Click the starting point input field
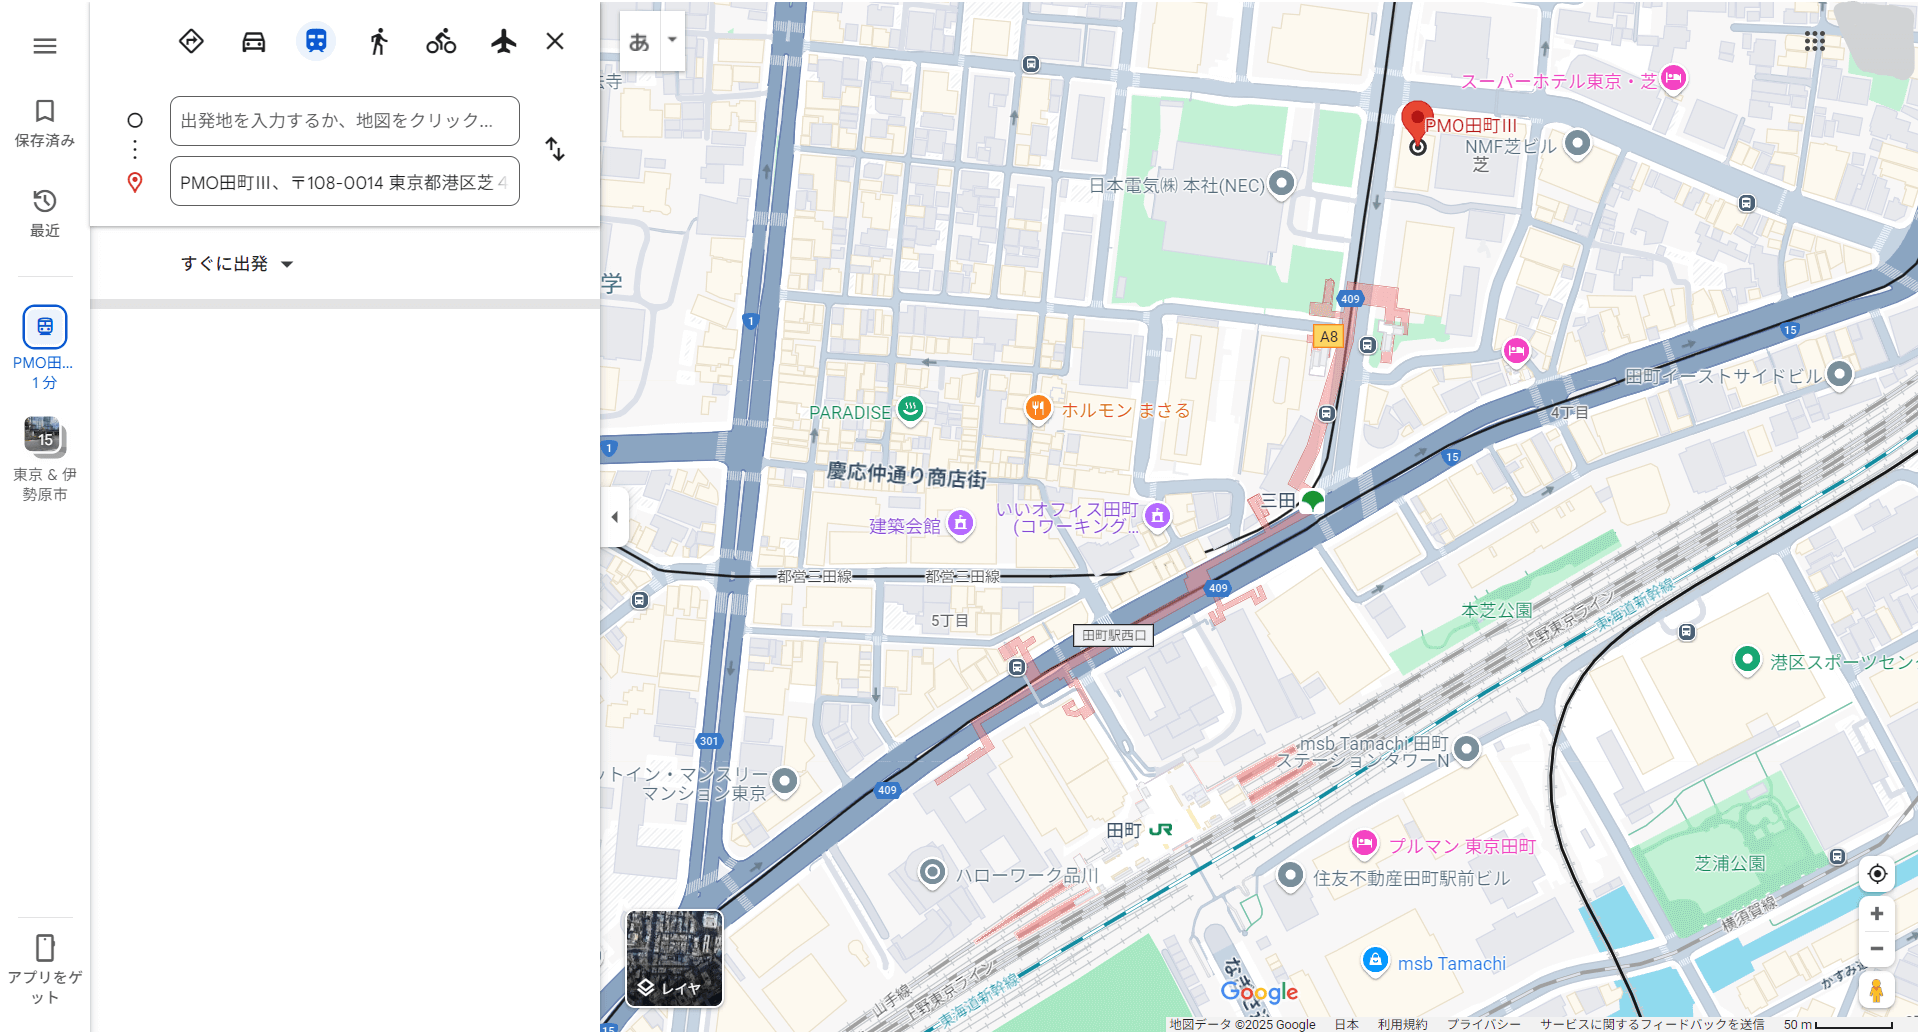The height and width of the screenshot is (1032, 1918). (x=344, y=121)
